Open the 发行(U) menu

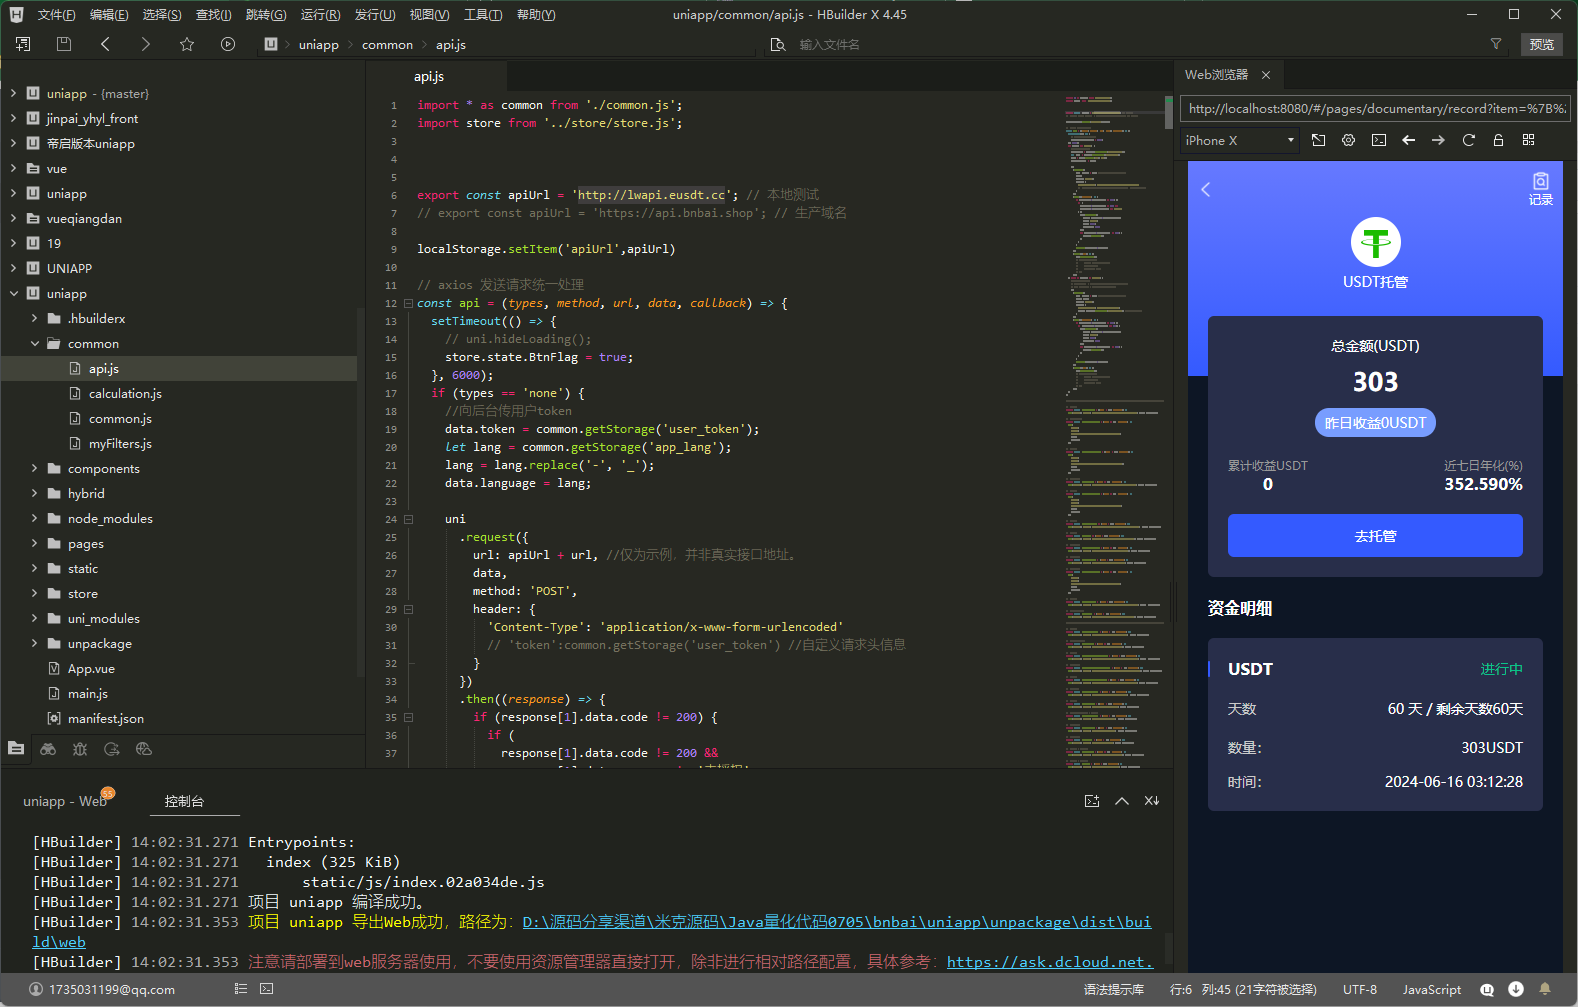click(x=375, y=14)
